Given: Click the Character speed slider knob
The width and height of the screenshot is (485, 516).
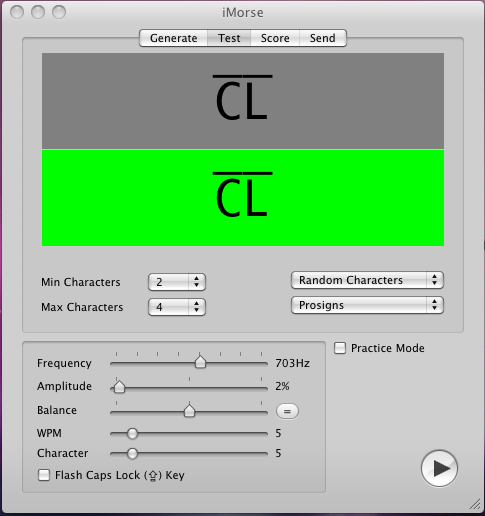Looking at the screenshot, I should click(132, 453).
